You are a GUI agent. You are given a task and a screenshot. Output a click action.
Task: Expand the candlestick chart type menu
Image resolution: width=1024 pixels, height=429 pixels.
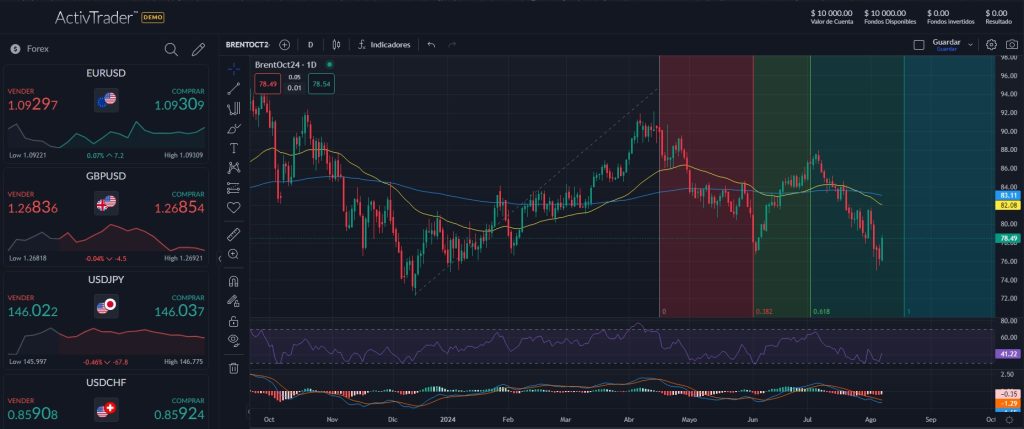pyautogui.click(x=336, y=45)
